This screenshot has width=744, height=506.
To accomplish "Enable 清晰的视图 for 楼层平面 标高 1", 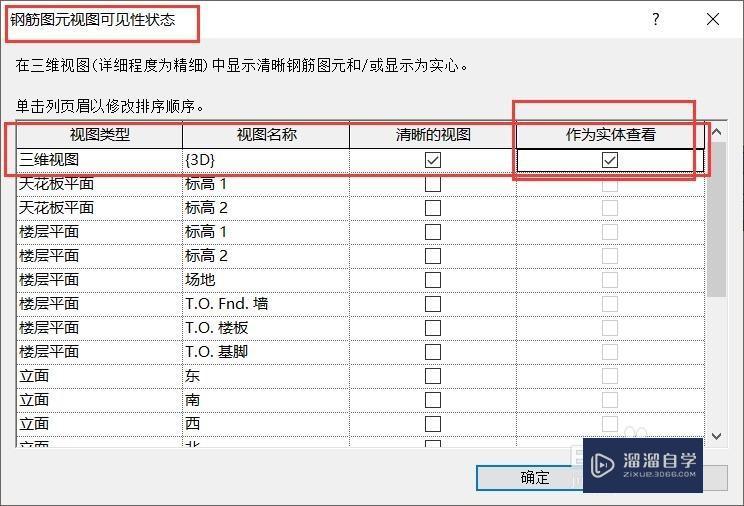I will click(x=433, y=232).
